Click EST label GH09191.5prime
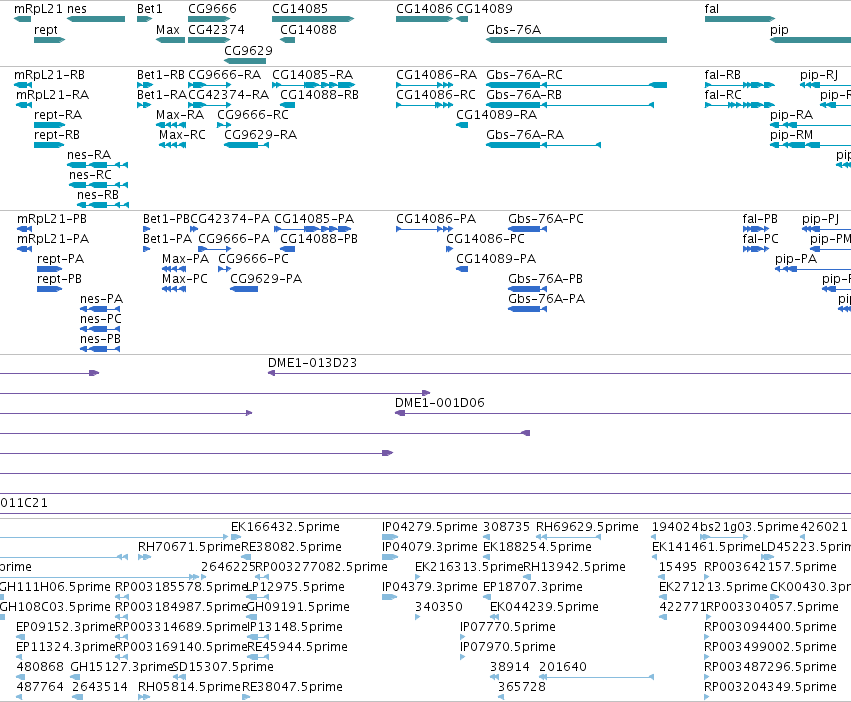Image resolution: width=851 pixels, height=702 pixels. tap(298, 607)
